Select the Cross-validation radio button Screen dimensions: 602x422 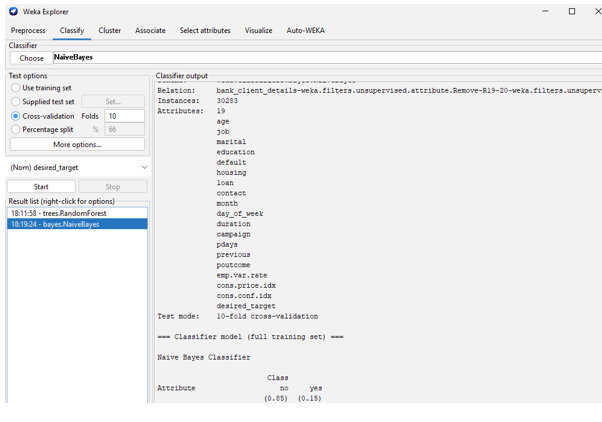(x=43, y=116)
